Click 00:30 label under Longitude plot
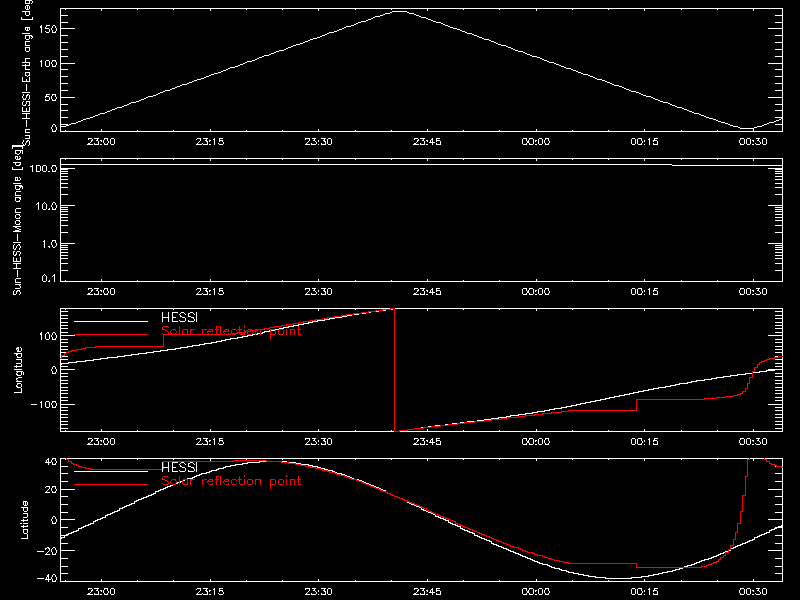 (753, 442)
